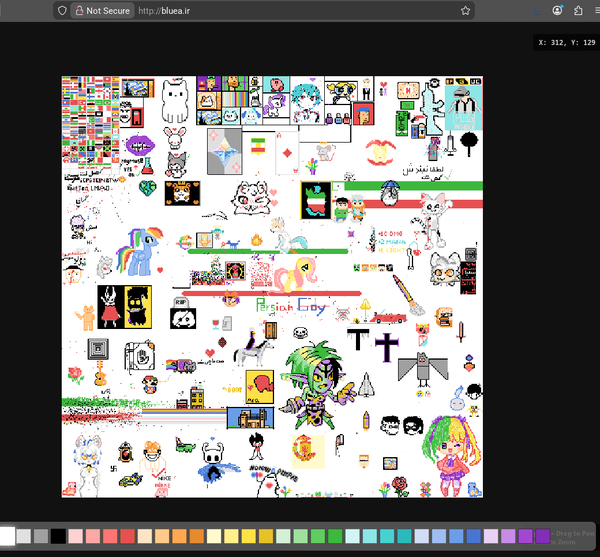The width and height of the screenshot is (600, 557).
Task: Click the red sports car pixel art
Action: tap(388, 318)
